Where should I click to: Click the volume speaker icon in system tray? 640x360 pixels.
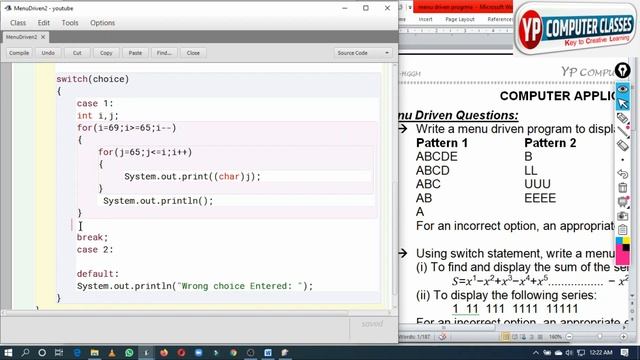[569, 352]
